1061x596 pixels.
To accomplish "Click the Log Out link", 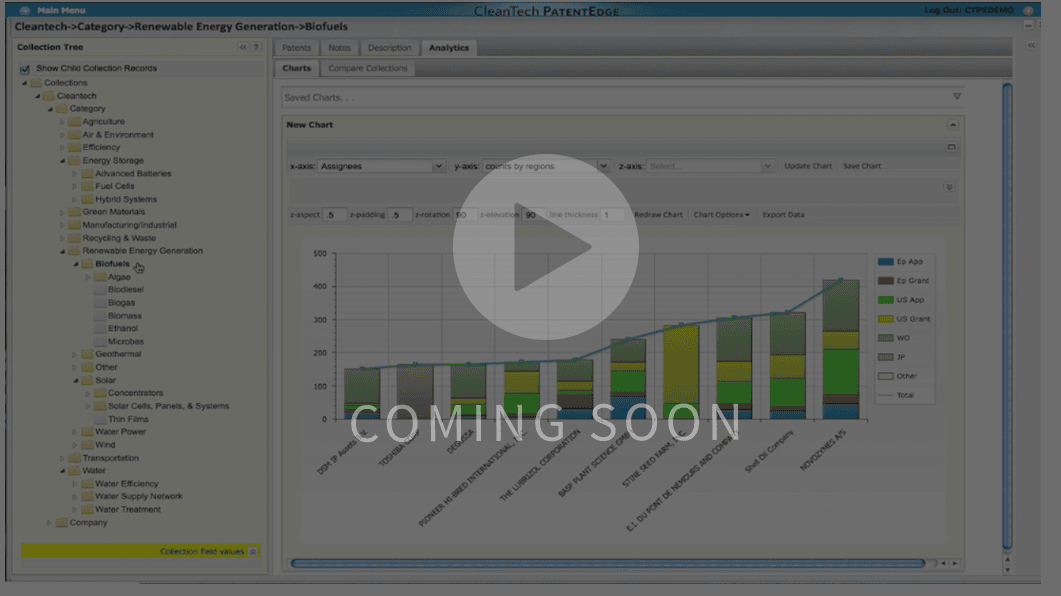I will tap(969, 10).
